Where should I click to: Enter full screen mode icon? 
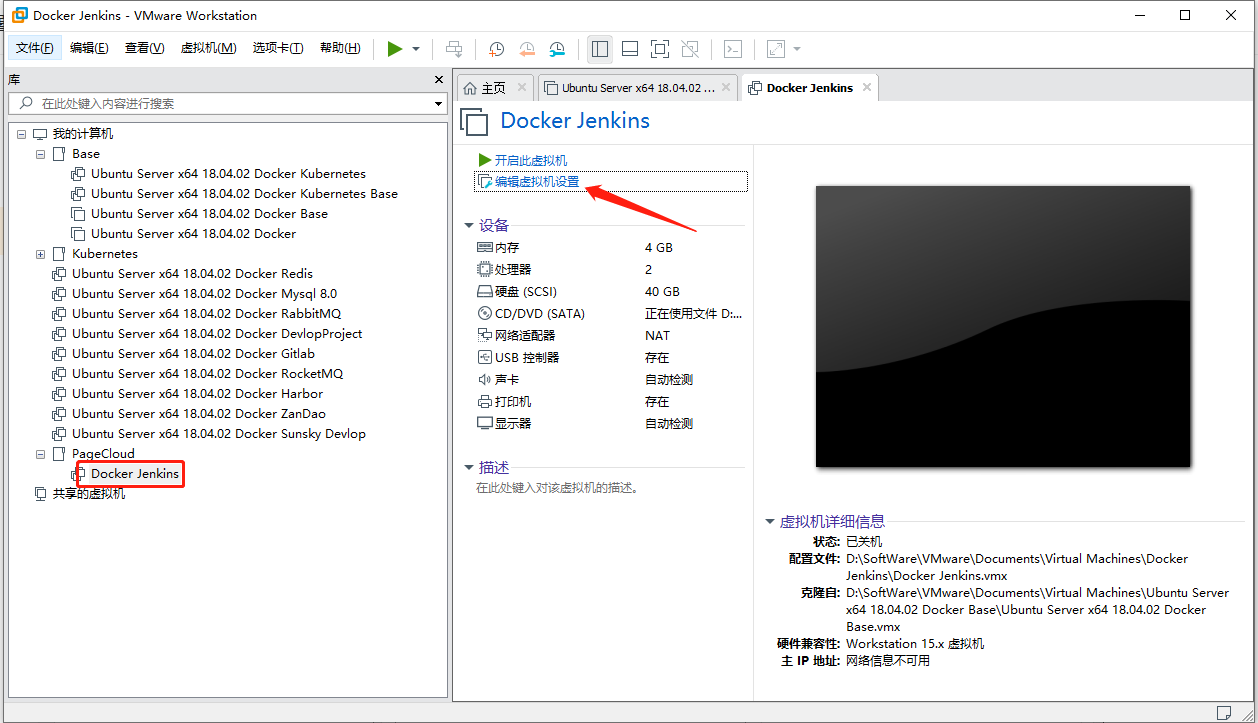coord(660,48)
